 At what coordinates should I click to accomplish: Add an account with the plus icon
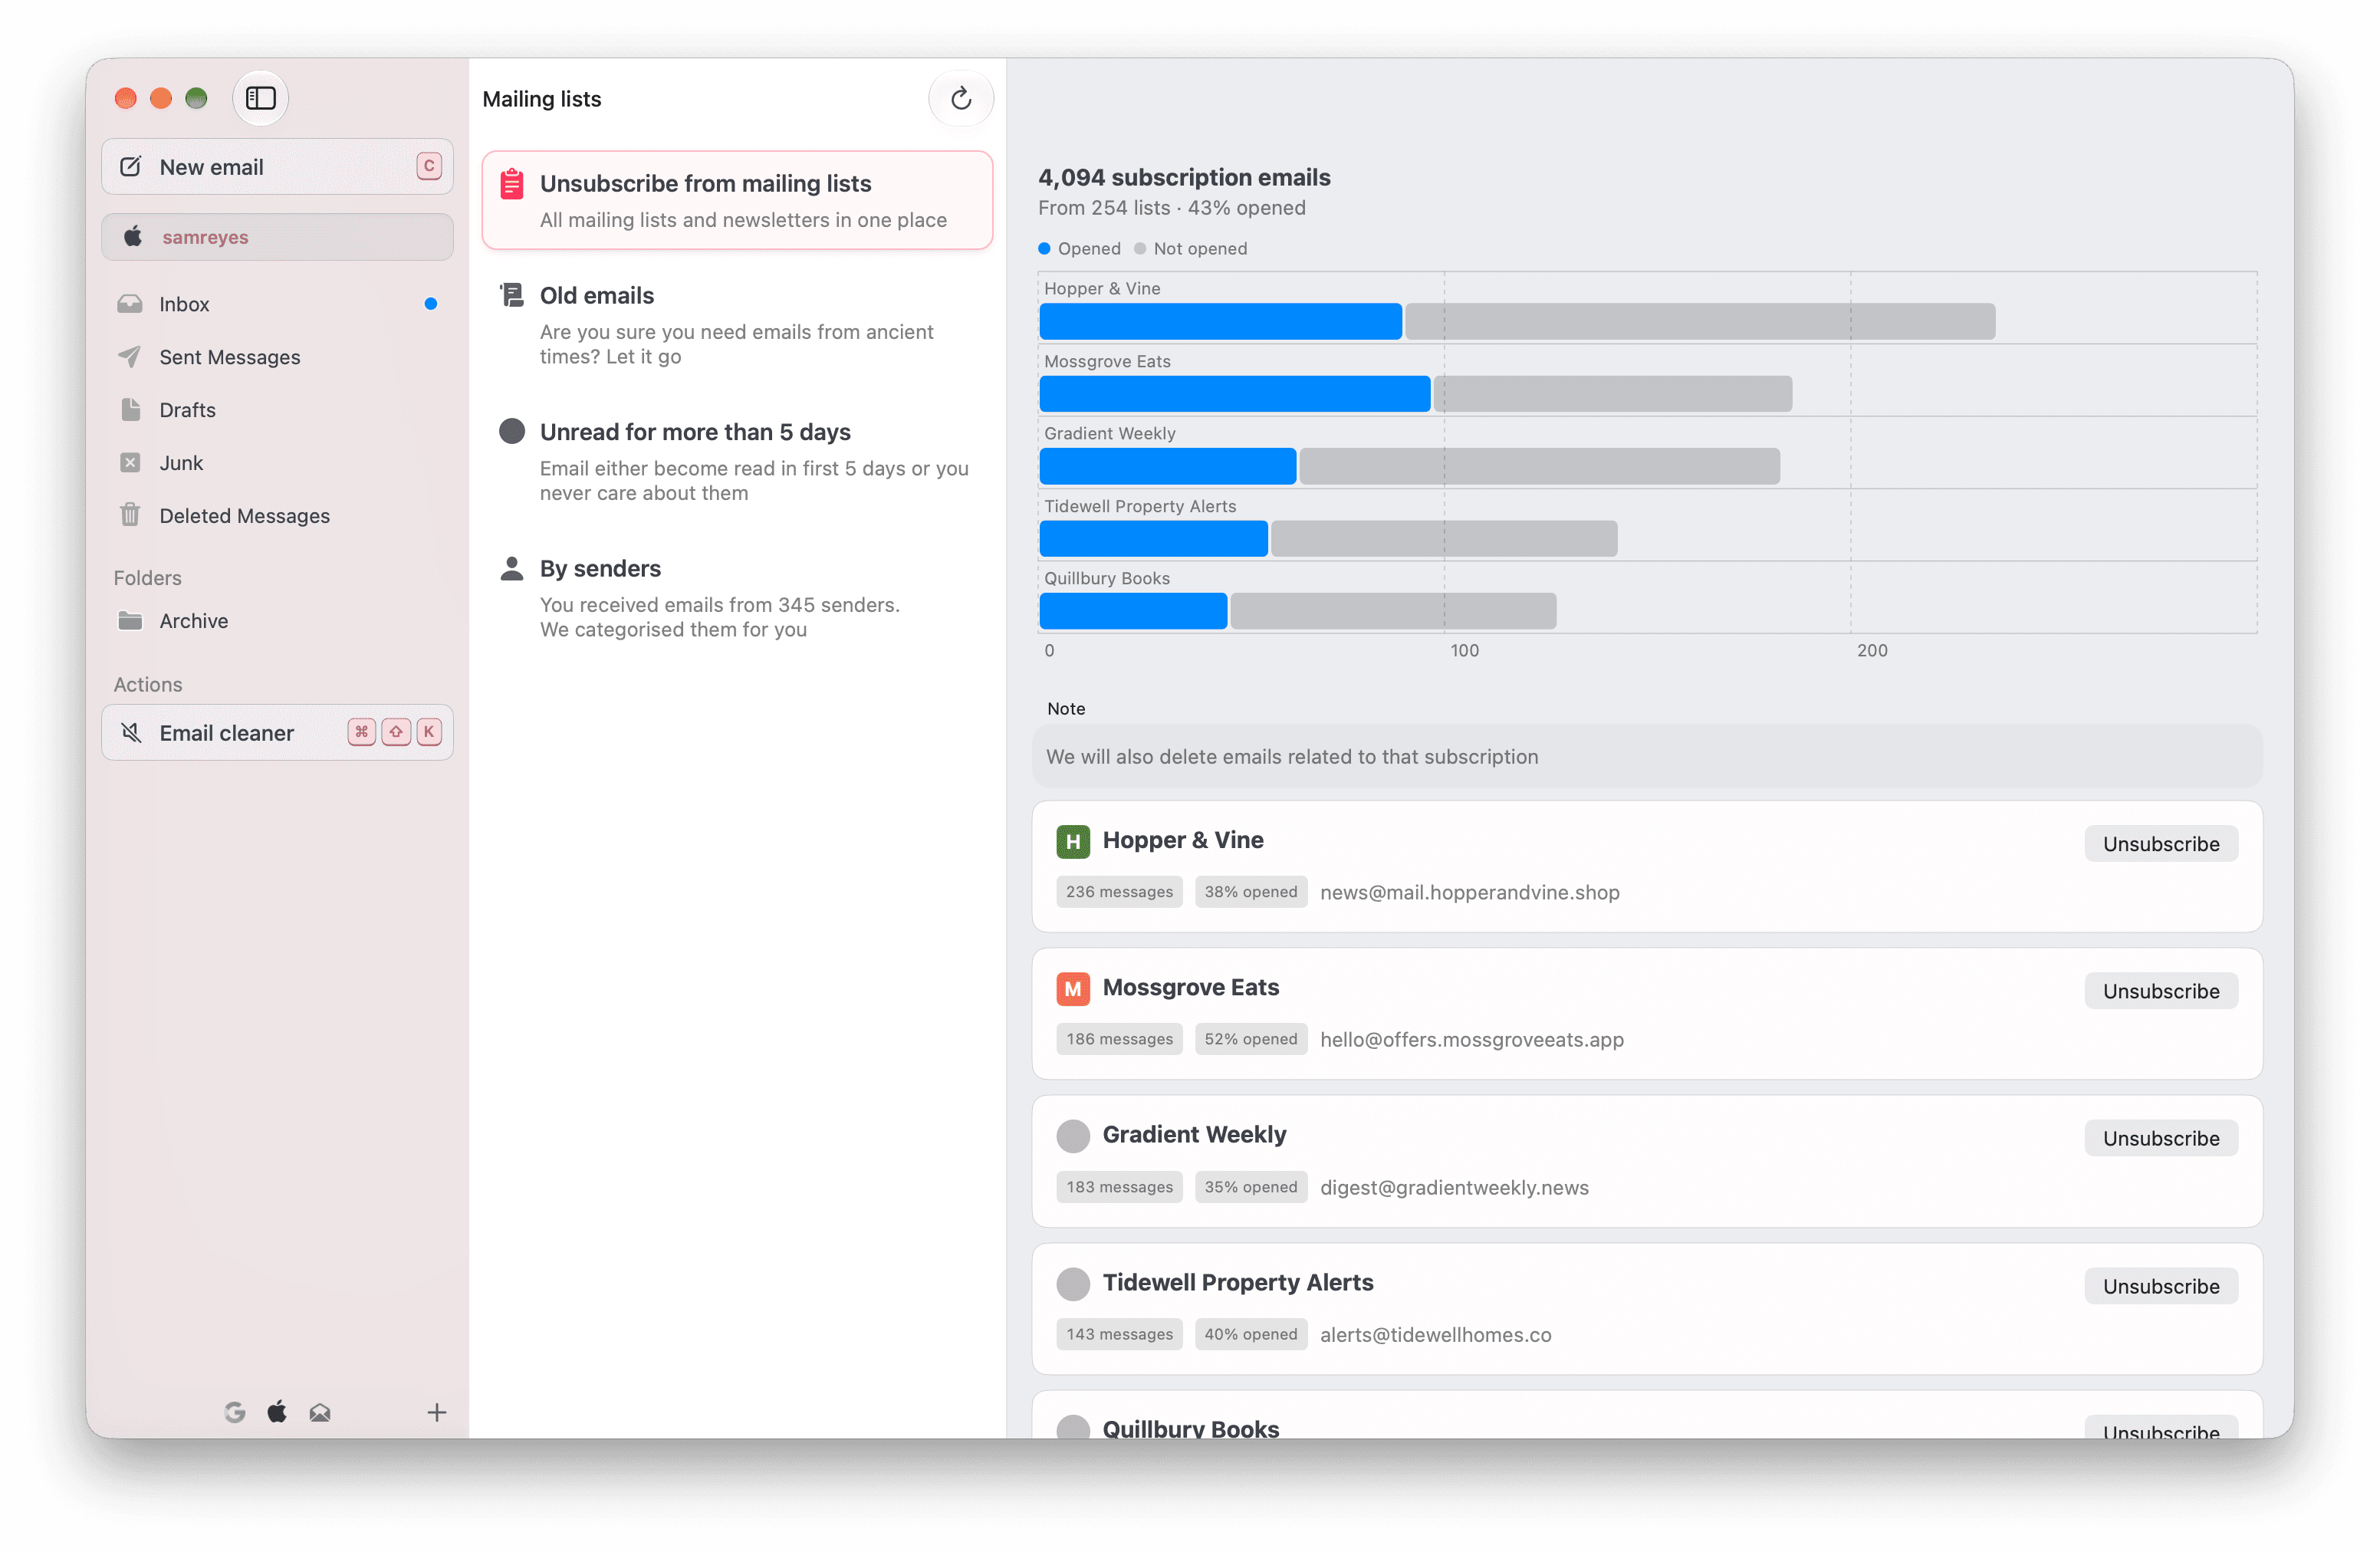(436, 1412)
